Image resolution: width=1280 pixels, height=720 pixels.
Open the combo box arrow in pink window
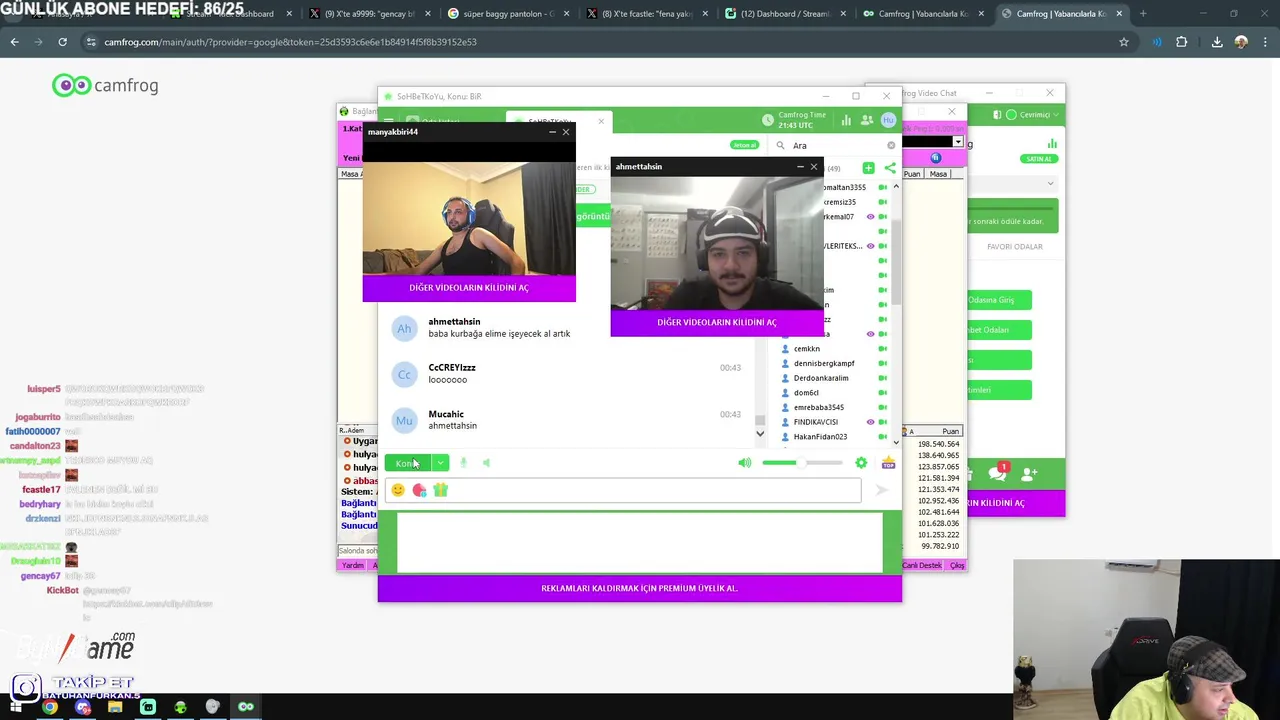pos(957,142)
